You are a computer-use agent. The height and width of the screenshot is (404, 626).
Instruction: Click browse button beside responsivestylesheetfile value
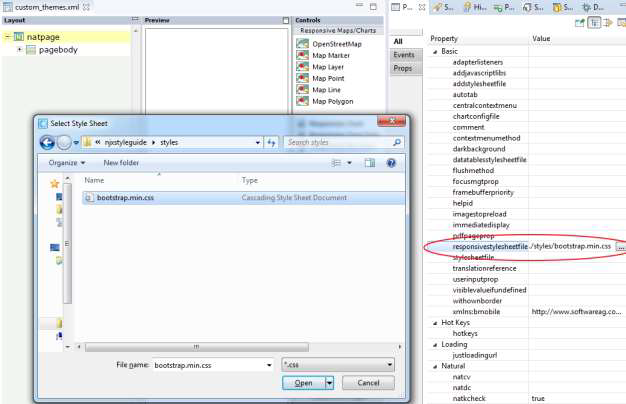click(620, 246)
